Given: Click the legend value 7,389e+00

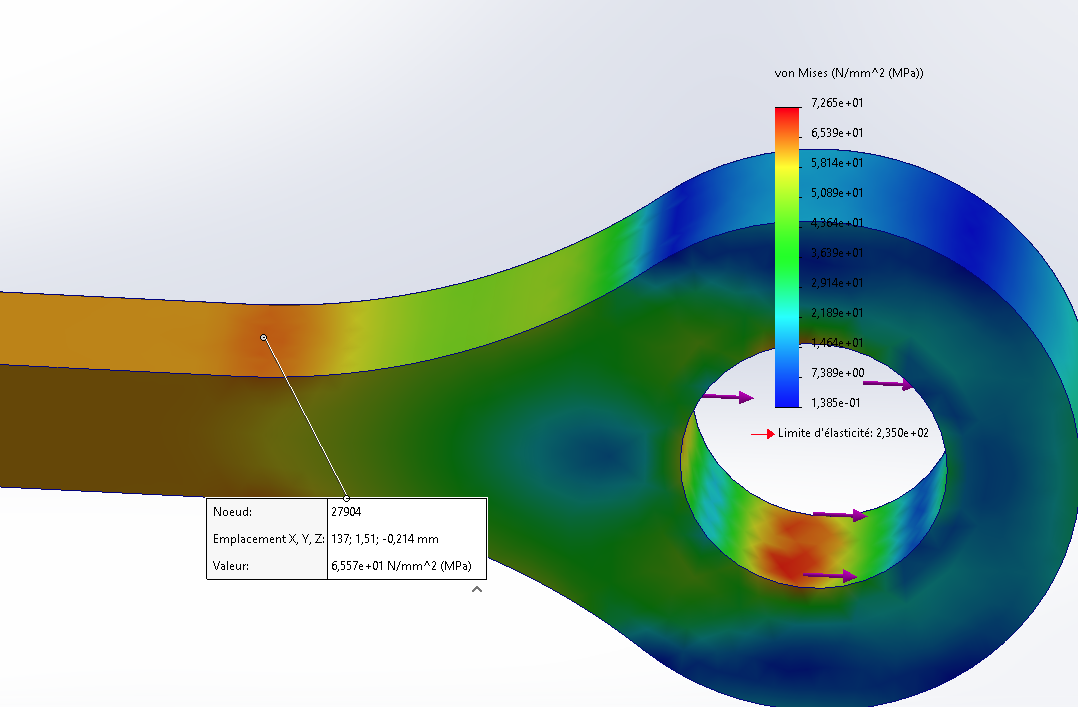Looking at the screenshot, I should (837, 373).
